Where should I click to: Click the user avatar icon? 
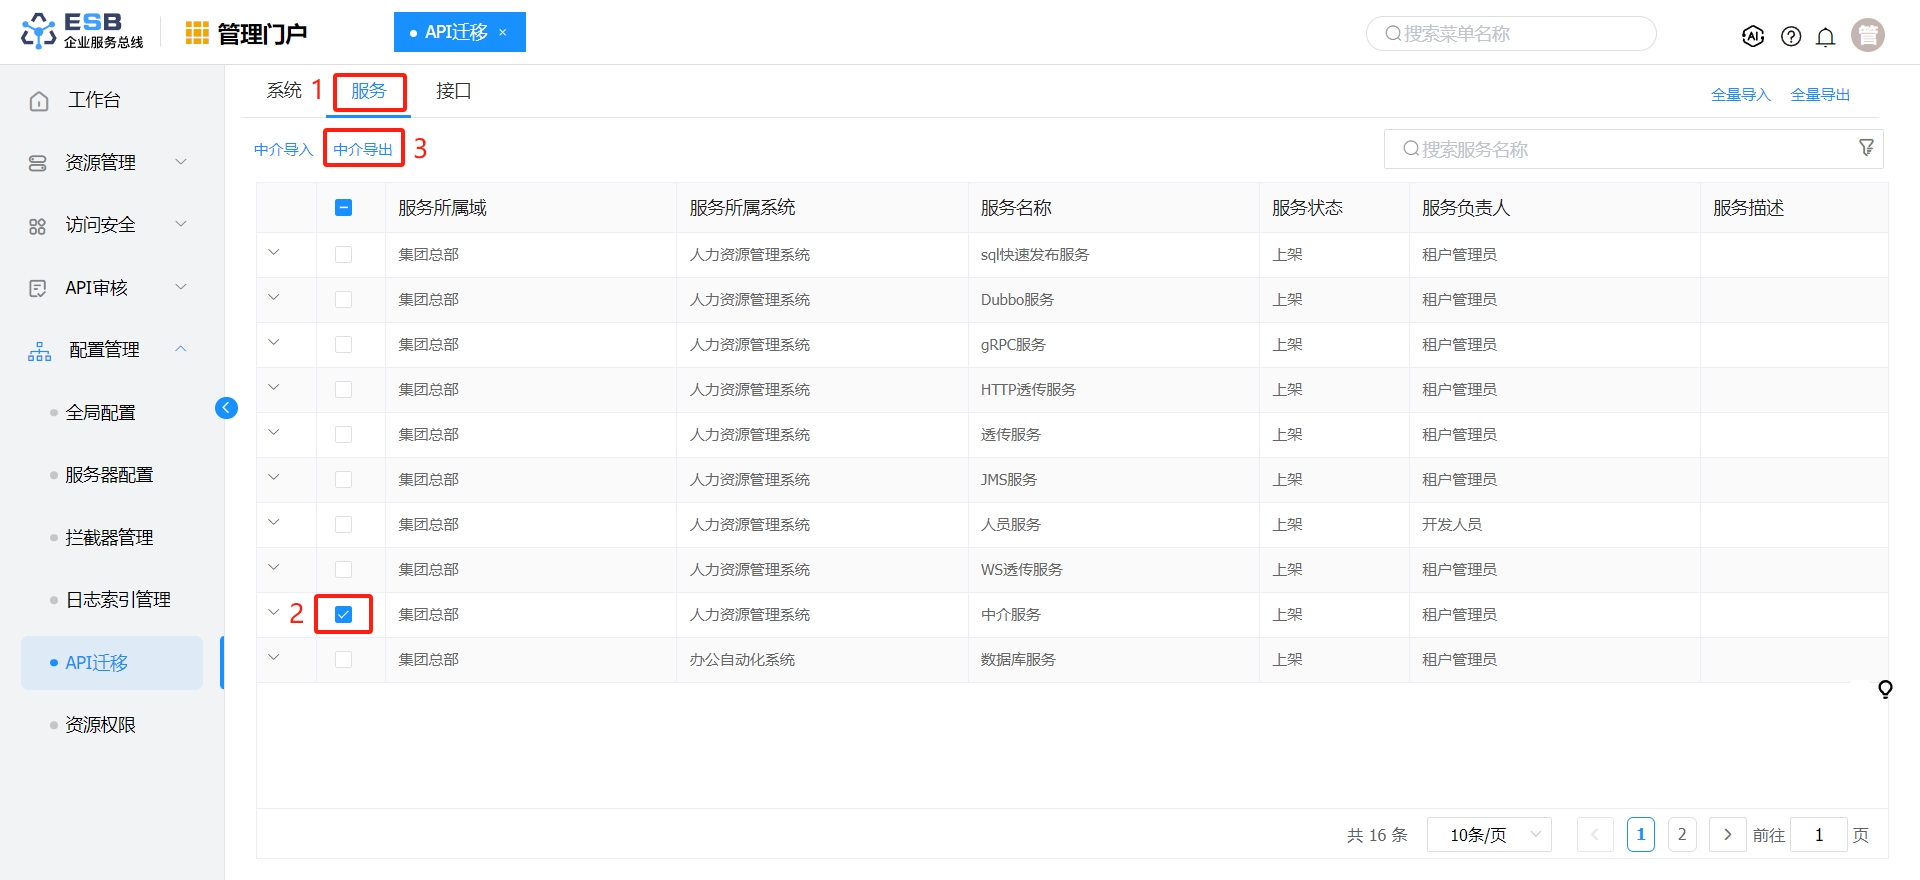[x=1867, y=35]
